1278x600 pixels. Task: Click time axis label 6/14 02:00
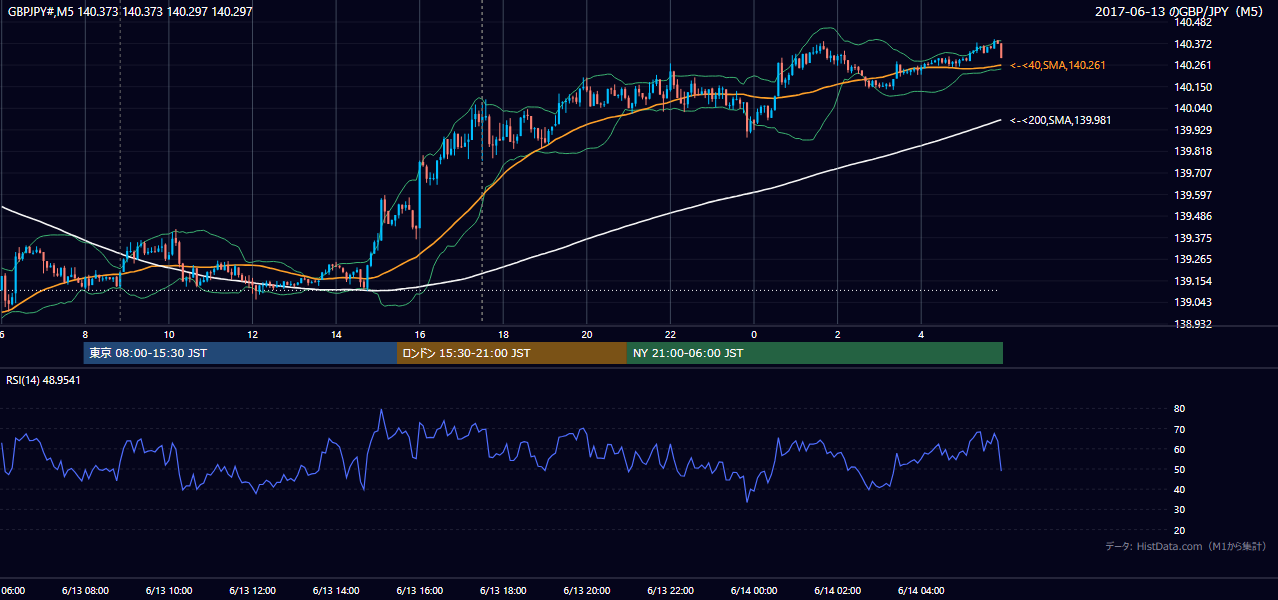pos(837,590)
